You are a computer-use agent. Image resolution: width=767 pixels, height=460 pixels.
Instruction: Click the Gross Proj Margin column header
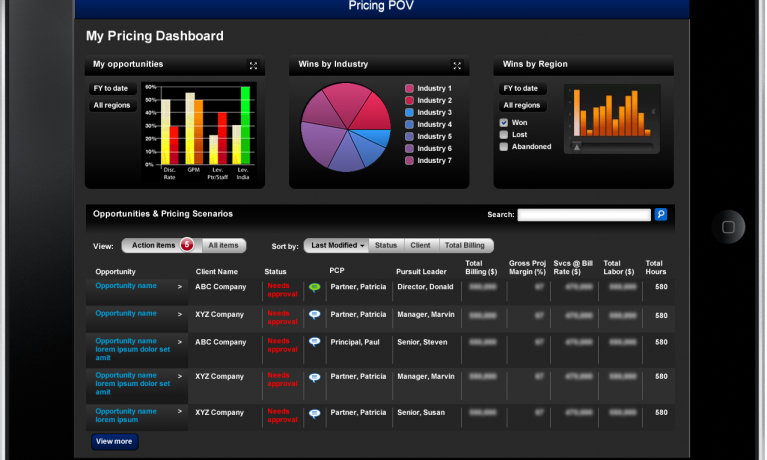click(x=527, y=267)
